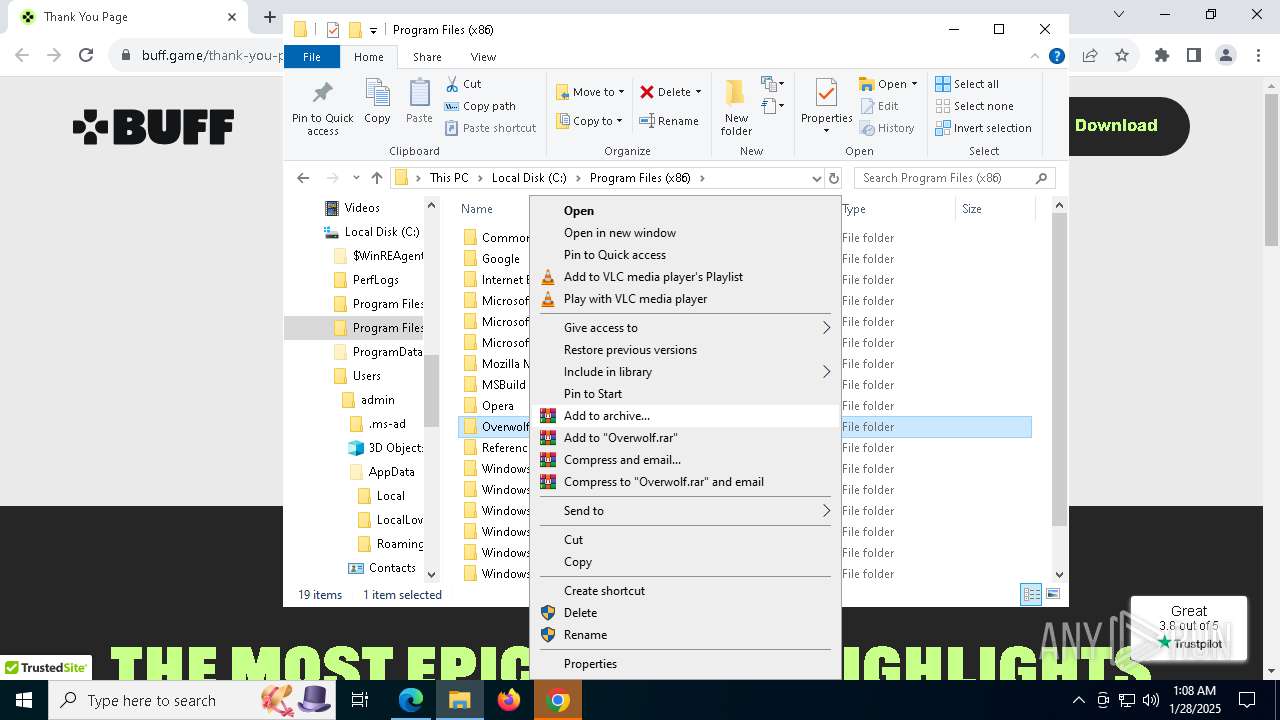Click Paste shortcut in ribbon
Viewport: 1280px width, 720px height.
click(x=490, y=128)
